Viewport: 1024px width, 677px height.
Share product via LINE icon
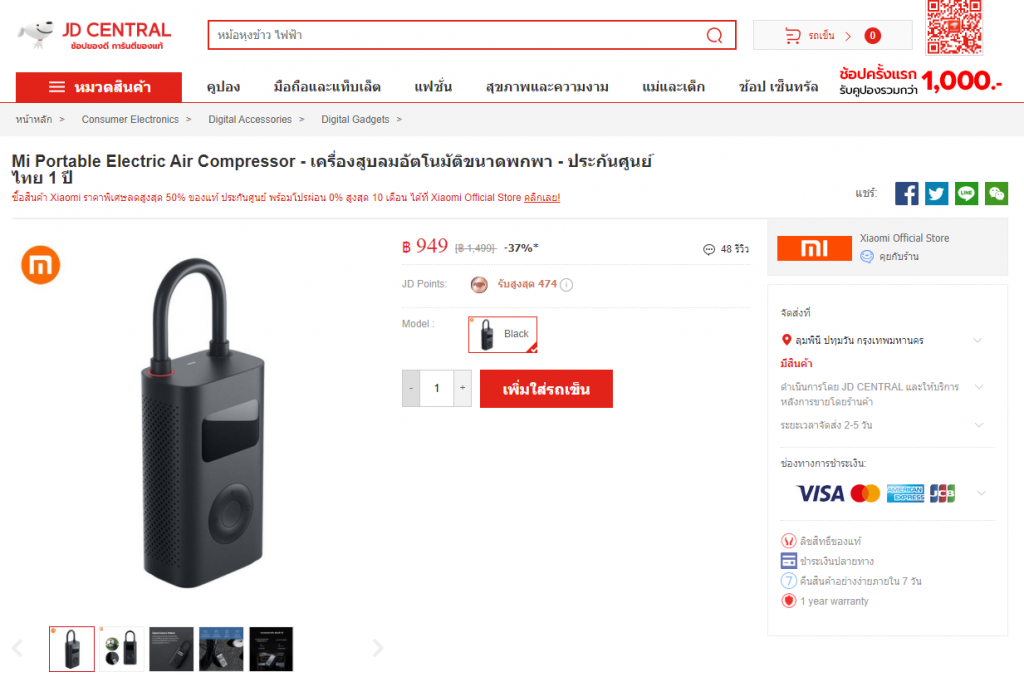(x=967, y=194)
